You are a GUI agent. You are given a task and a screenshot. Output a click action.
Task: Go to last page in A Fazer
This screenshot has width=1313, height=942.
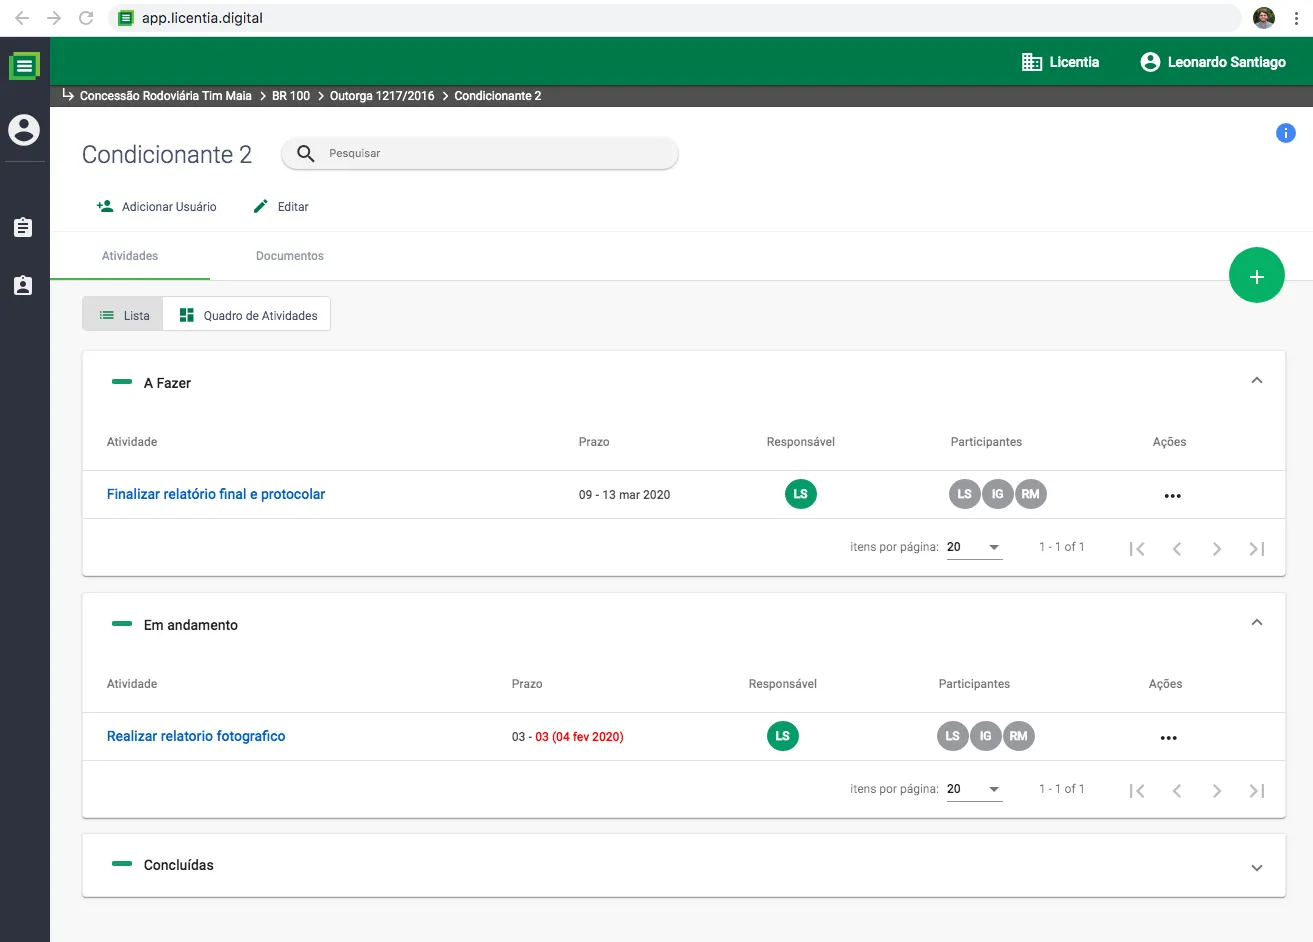(x=1257, y=548)
